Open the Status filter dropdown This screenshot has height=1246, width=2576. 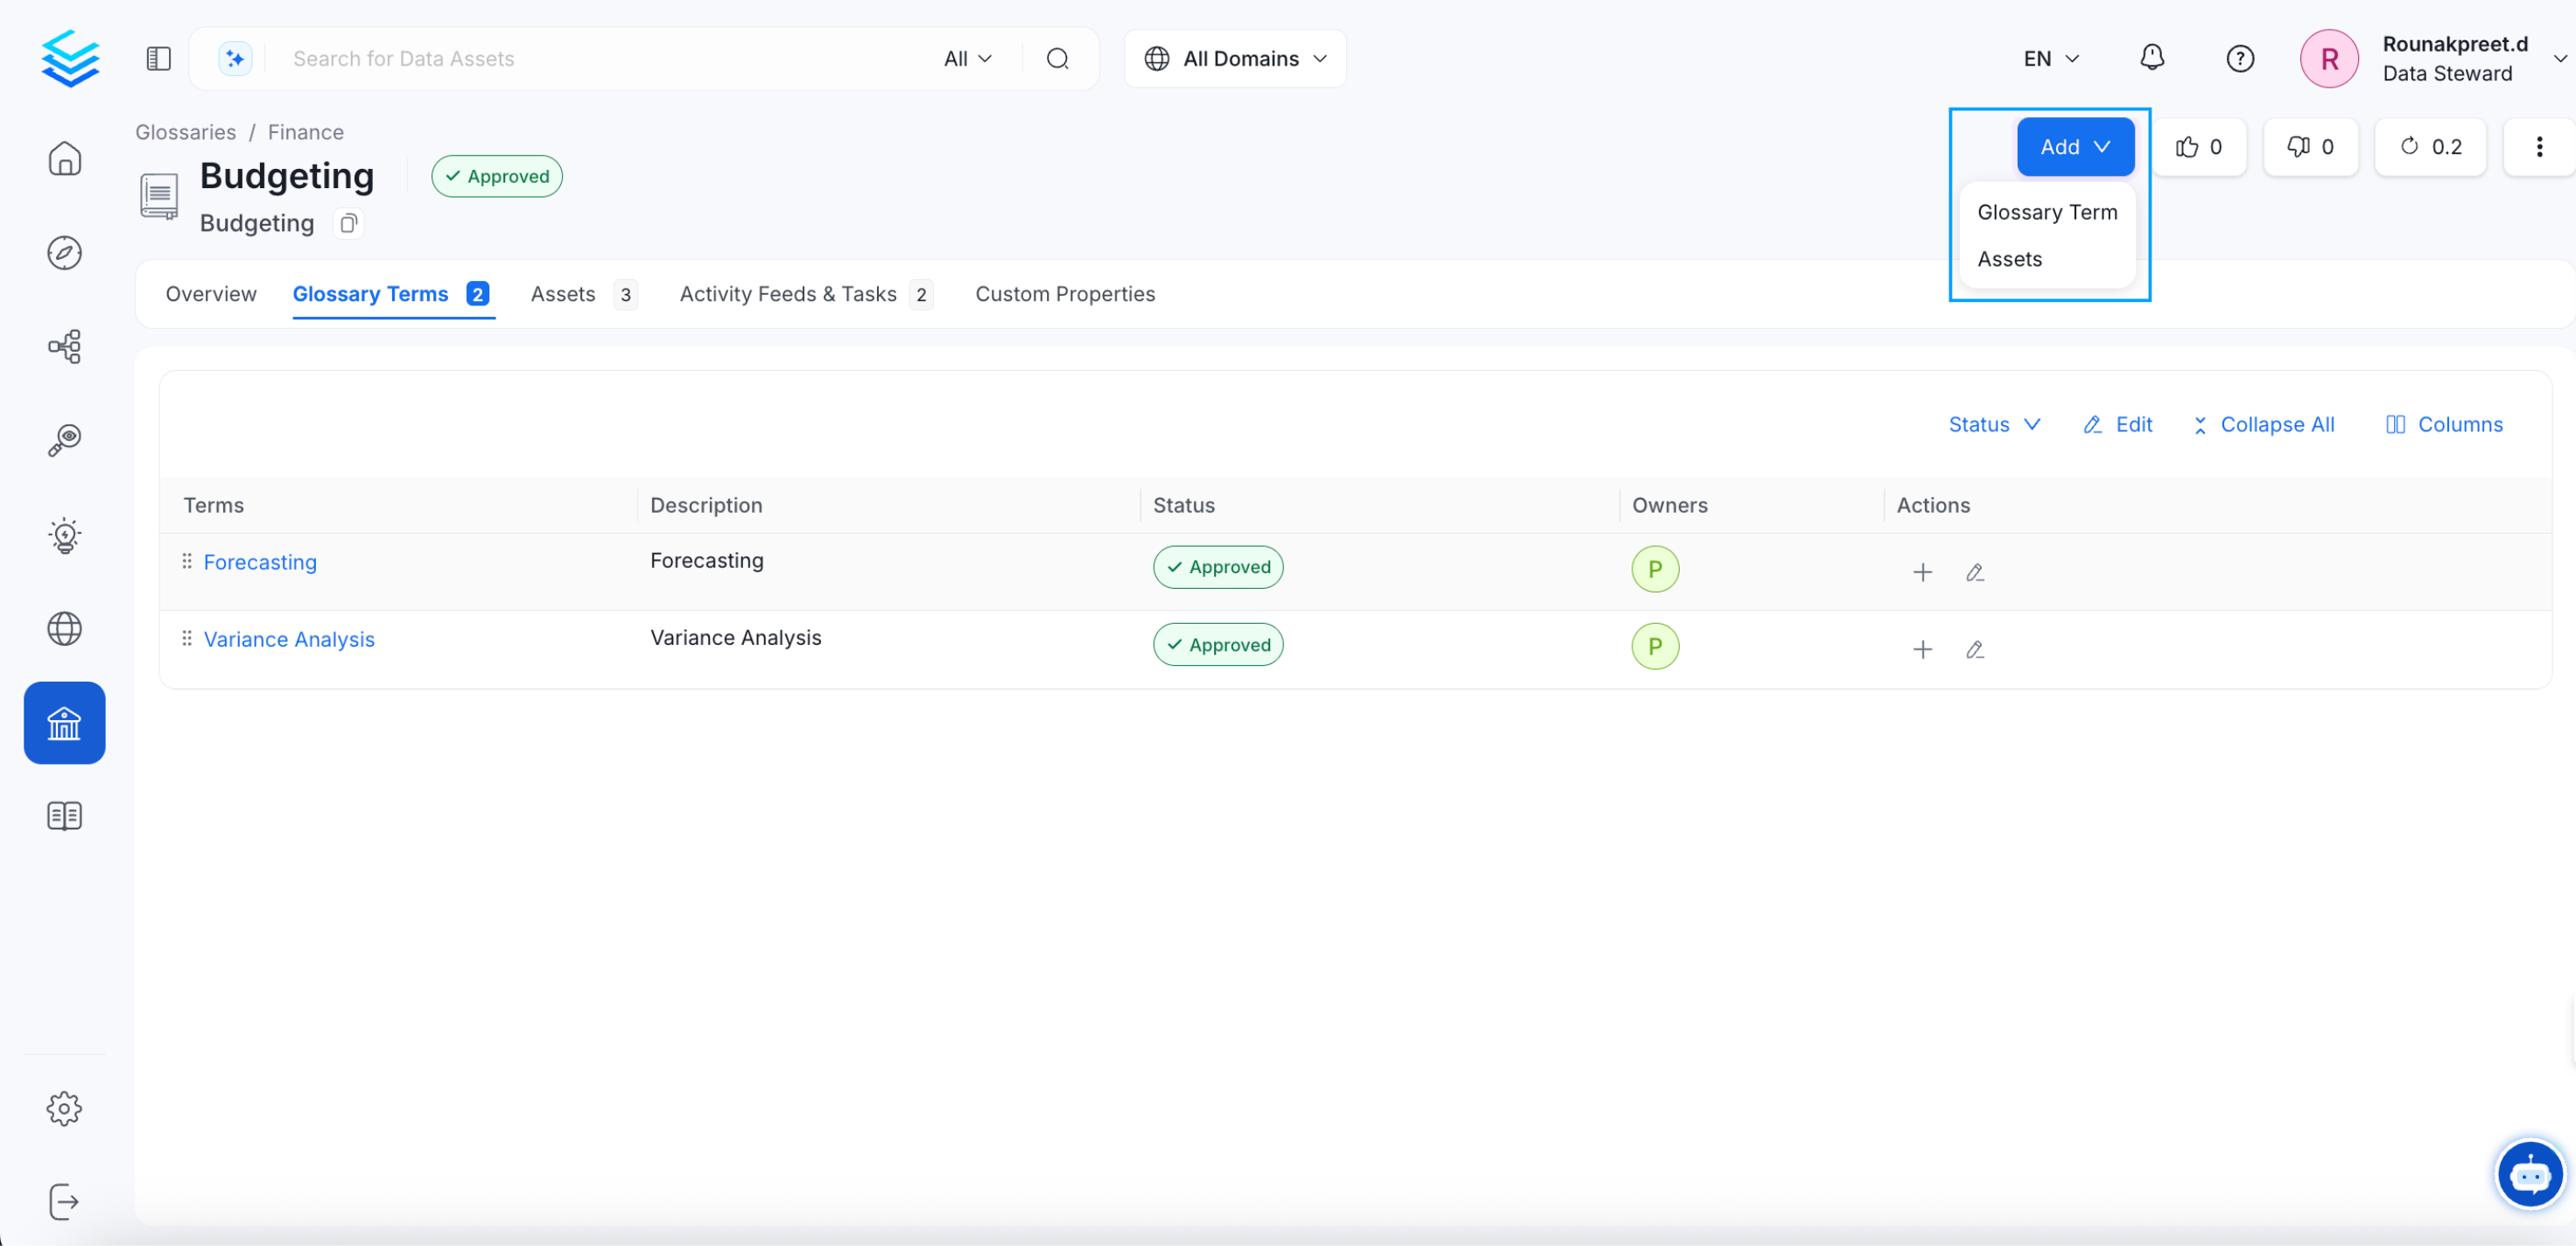pyautogui.click(x=1993, y=424)
